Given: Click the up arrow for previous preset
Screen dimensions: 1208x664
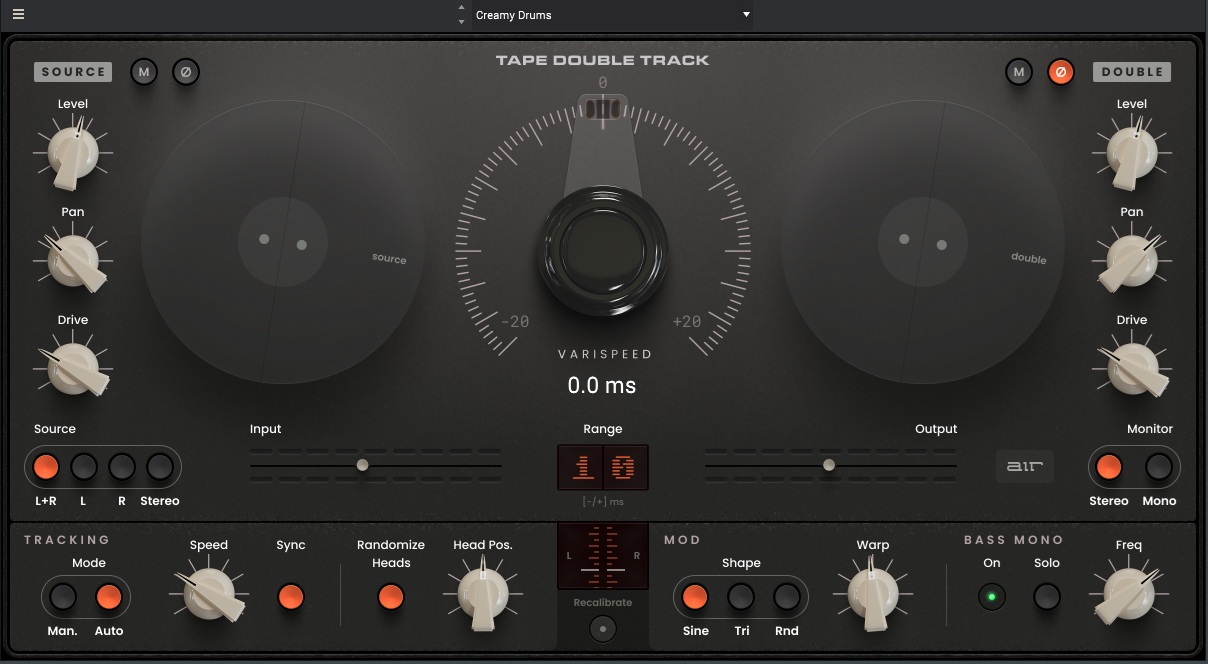Looking at the screenshot, I should (x=461, y=9).
